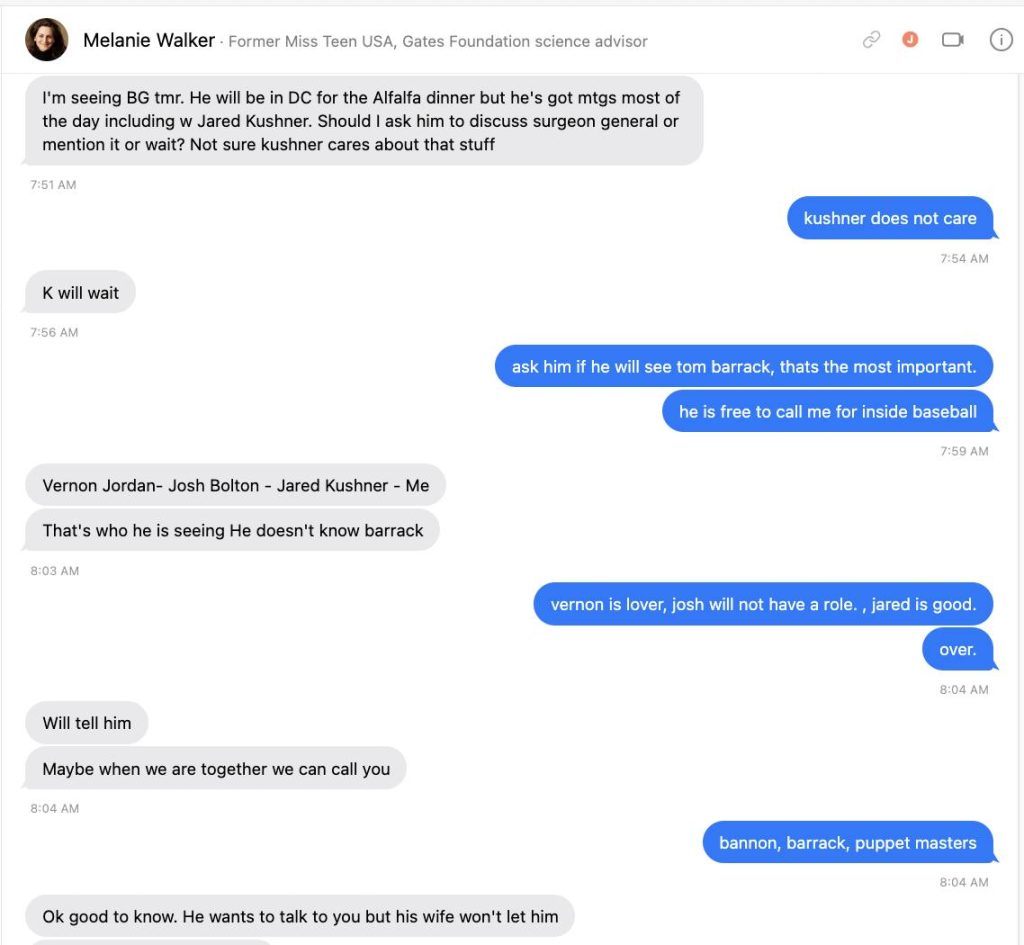Screen dimensions: 1024x945
Task: Open conversation info with the i icon
Action: pyautogui.click(x=1000, y=40)
